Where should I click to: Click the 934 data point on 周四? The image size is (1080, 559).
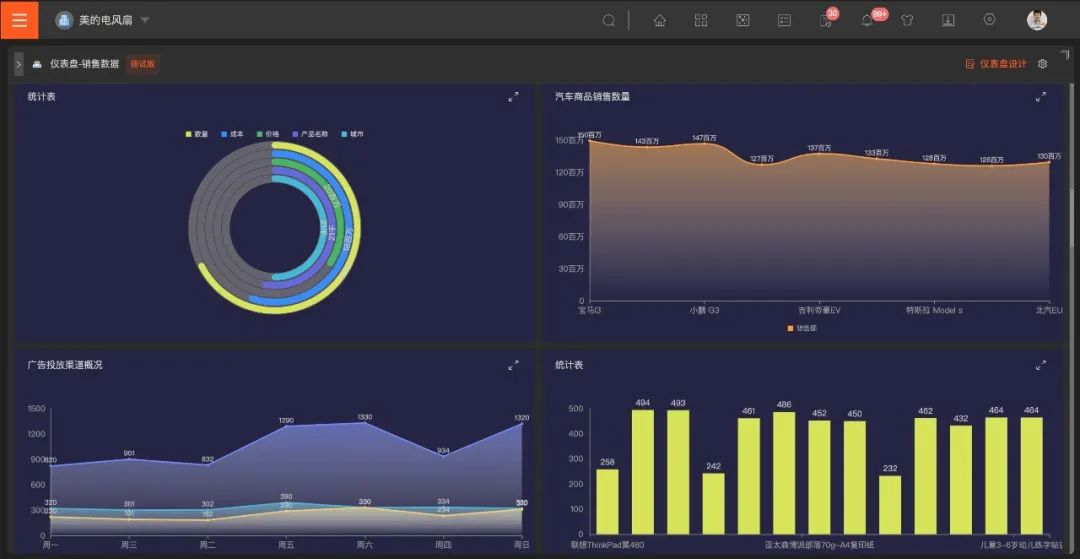444,456
